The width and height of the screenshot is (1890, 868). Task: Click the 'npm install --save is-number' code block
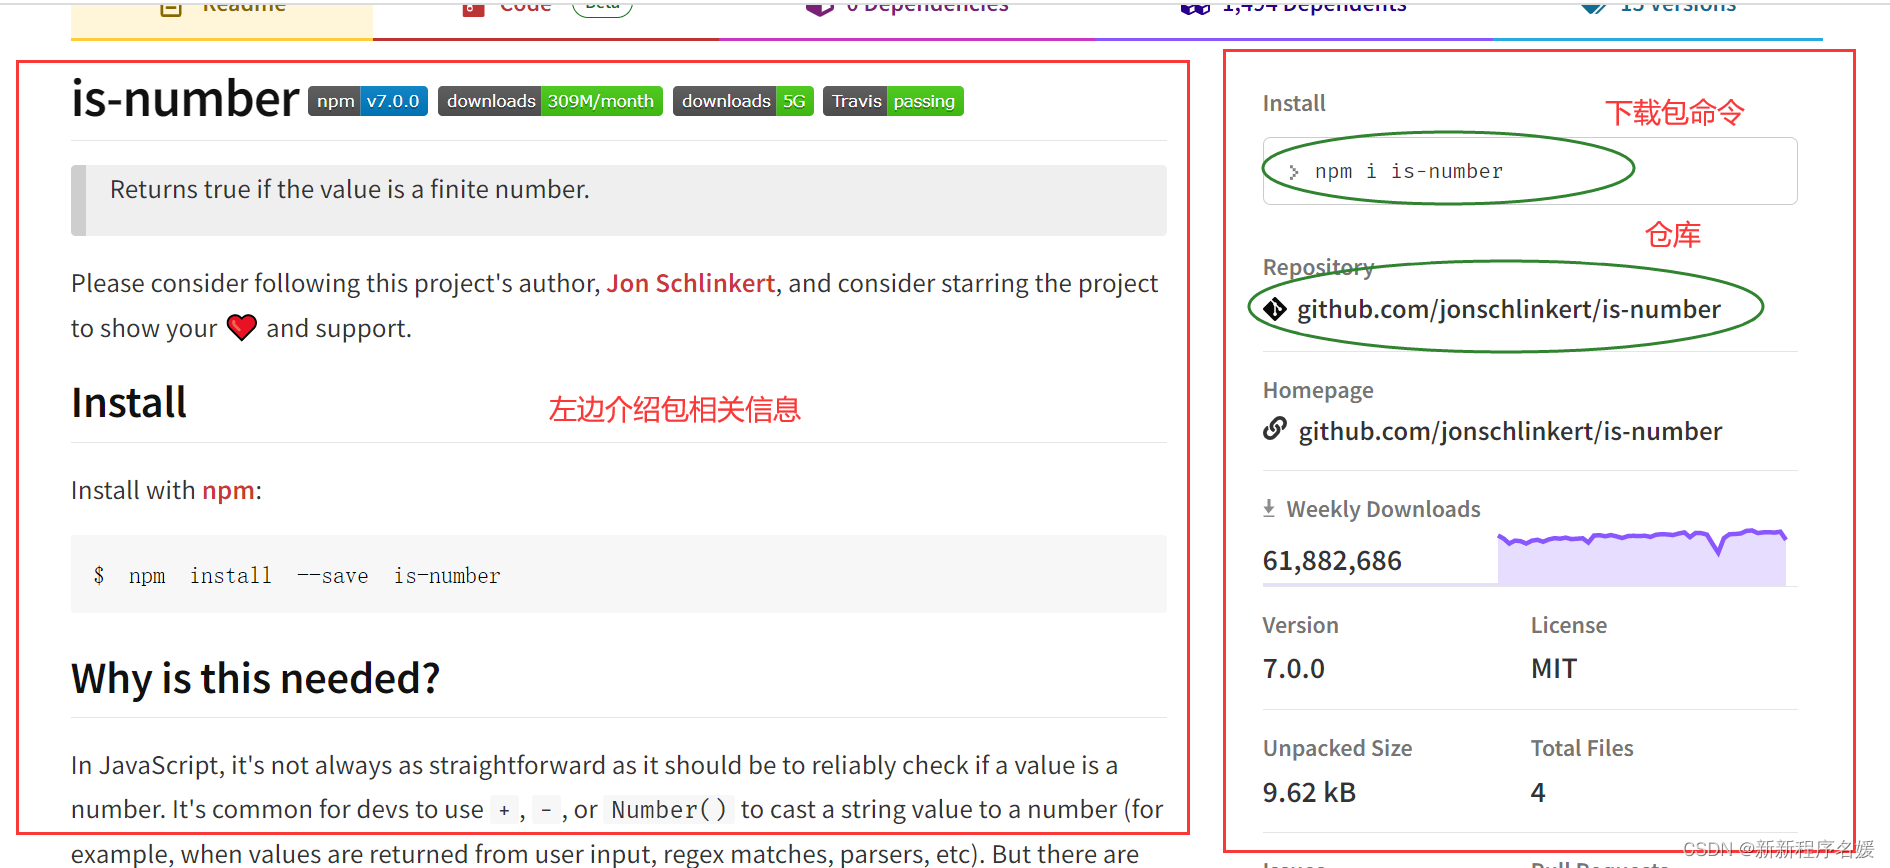[619, 574]
